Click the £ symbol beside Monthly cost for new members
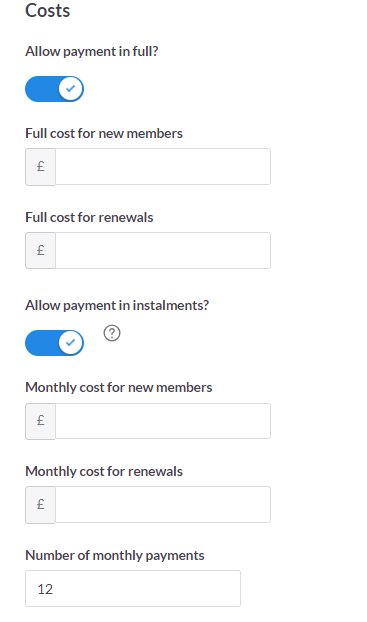The height and width of the screenshot is (622, 367). click(x=40, y=421)
